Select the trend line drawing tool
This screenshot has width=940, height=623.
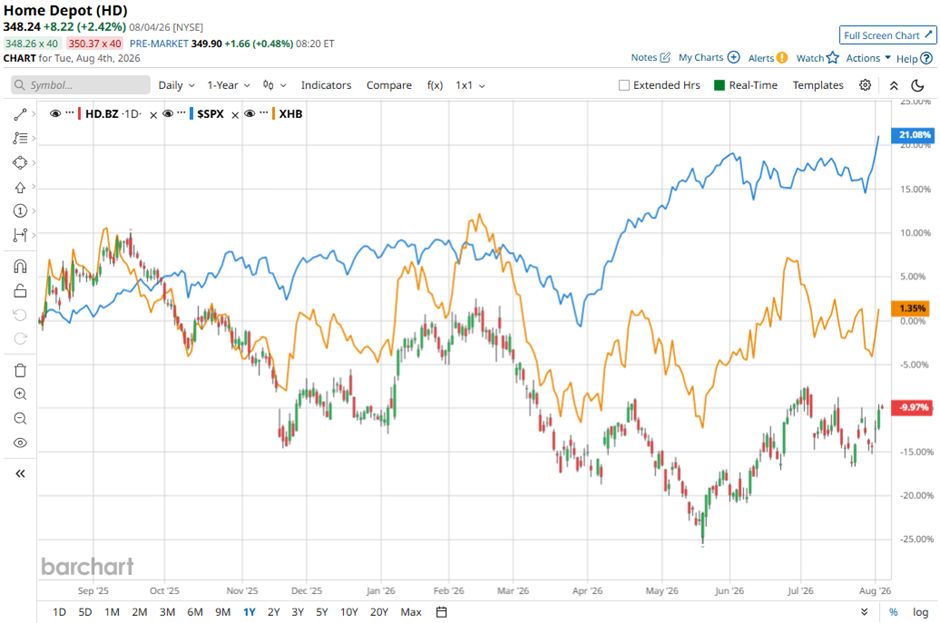[x=20, y=114]
